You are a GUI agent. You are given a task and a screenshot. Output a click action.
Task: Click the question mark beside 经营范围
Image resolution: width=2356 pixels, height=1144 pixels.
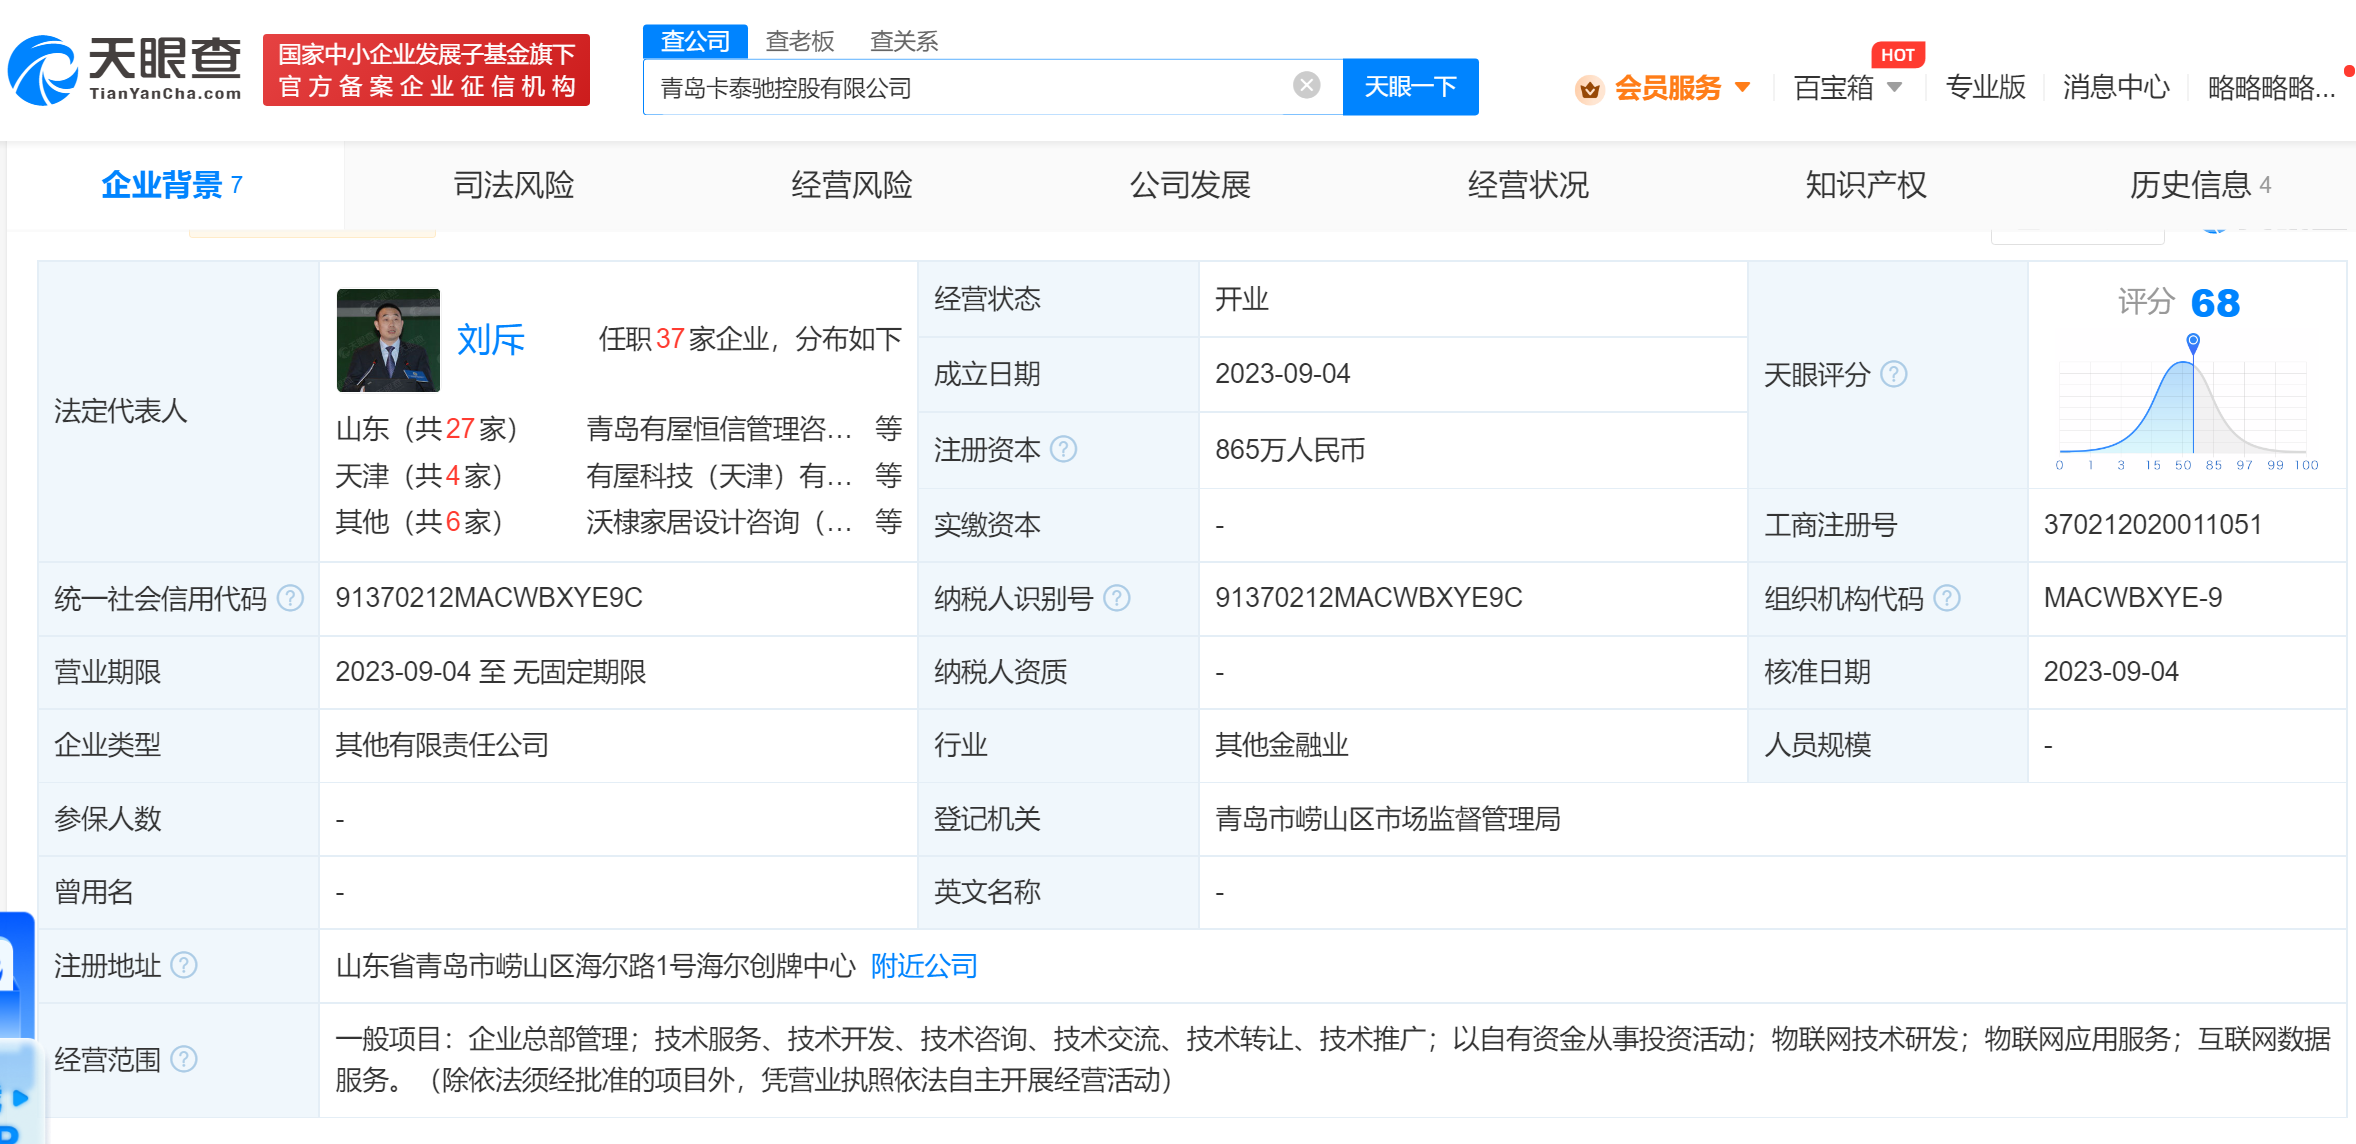tap(187, 1061)
